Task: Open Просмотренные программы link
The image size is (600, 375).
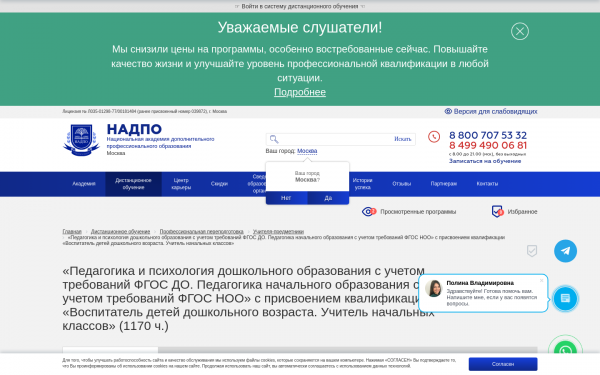Action: (418, 212)
